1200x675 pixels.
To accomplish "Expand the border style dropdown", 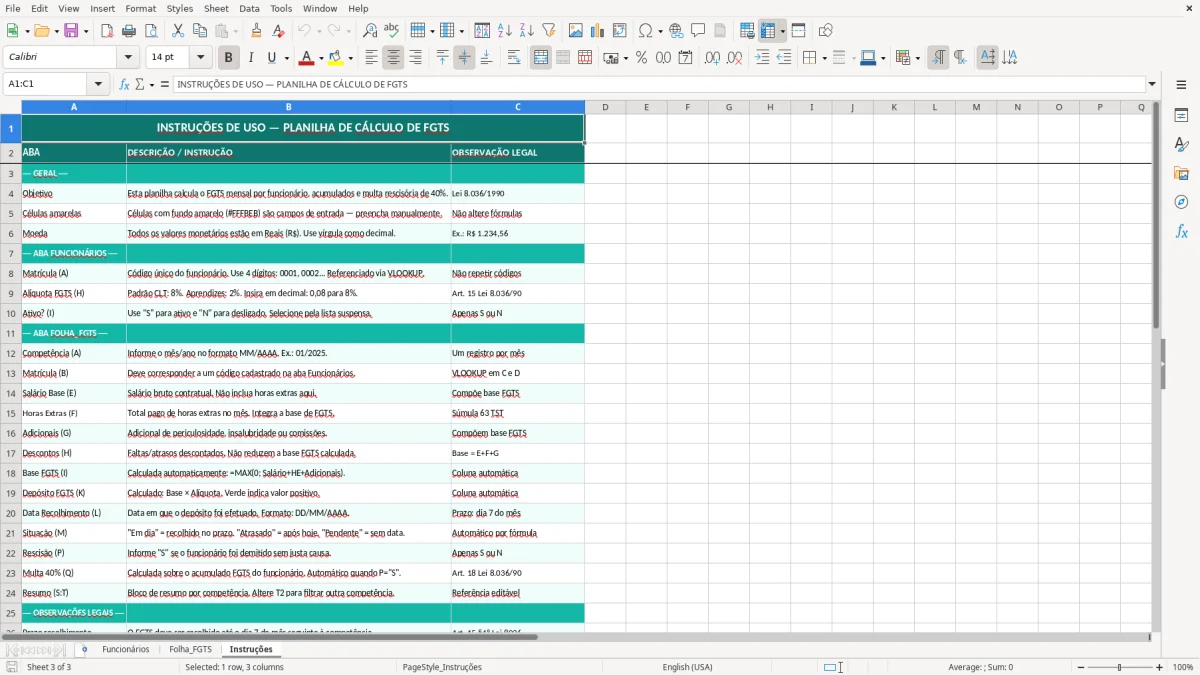I will tap(853, 57).
